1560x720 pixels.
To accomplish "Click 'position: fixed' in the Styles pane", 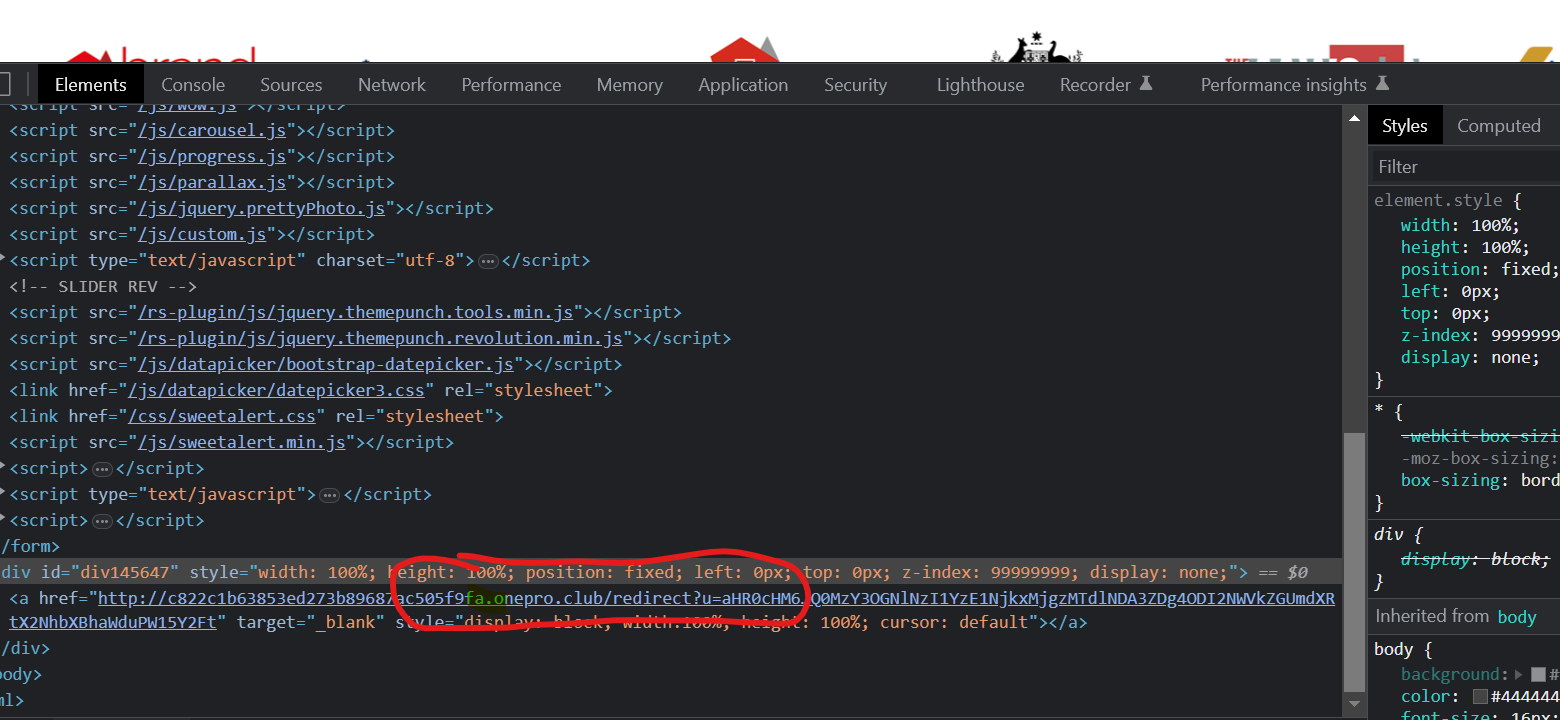I will click(x=1480, y=270).
